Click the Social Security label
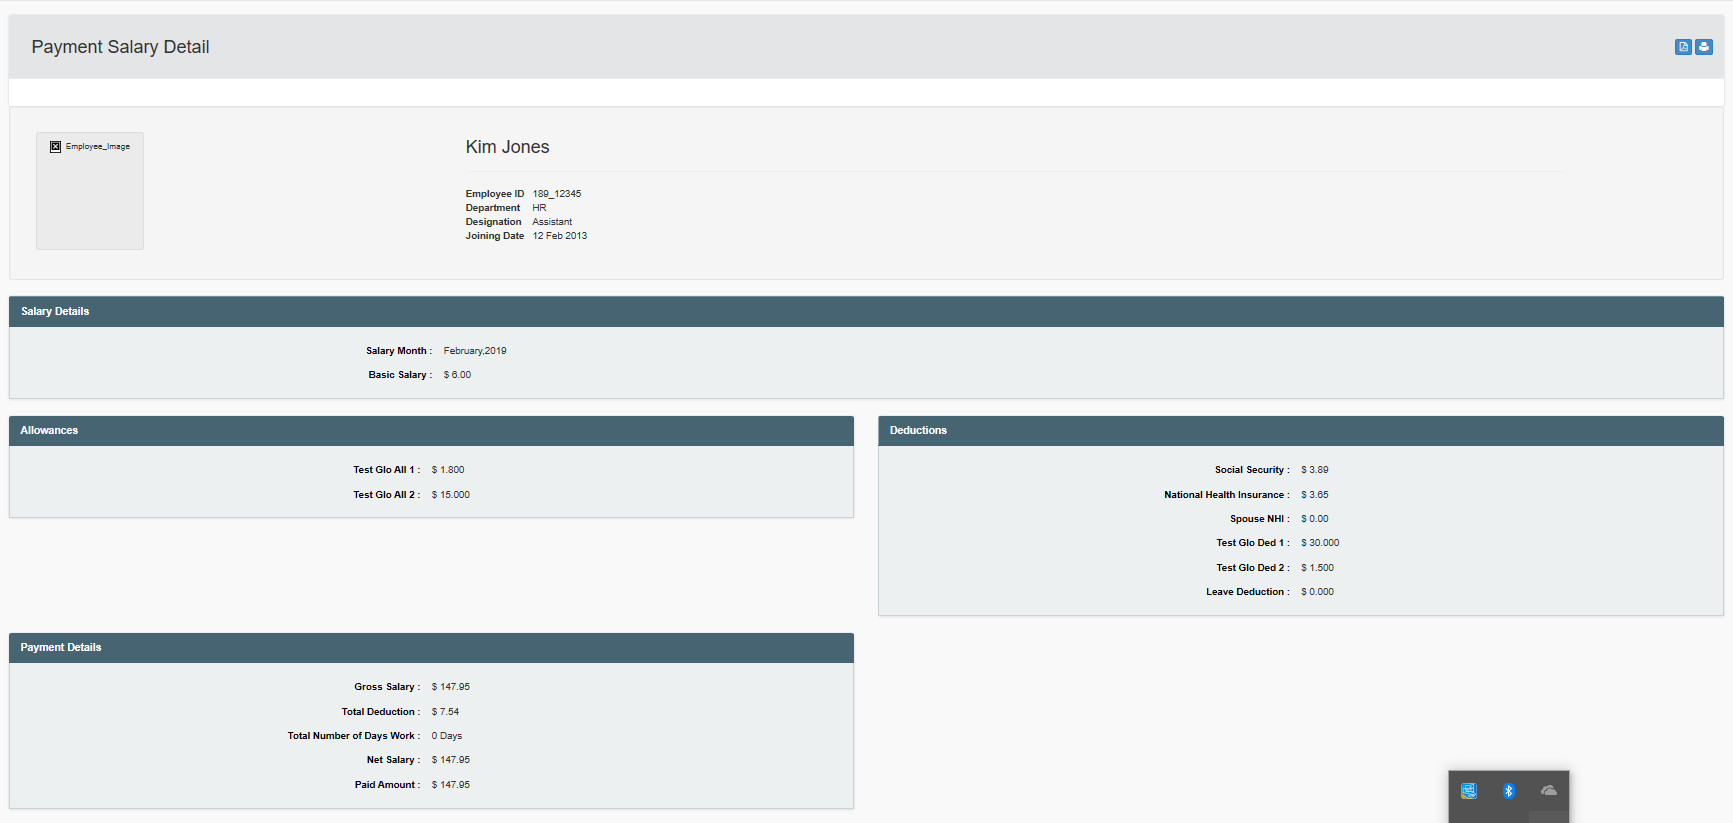The image size is (1733, 823). click(x=1250, y=470)
